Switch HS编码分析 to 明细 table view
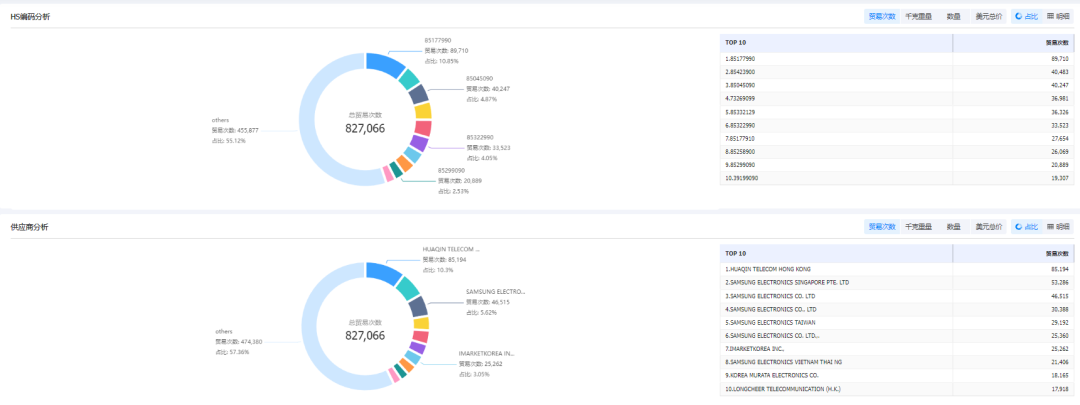The height and width of the screenshot is (405, 1080). point(1057,17)
